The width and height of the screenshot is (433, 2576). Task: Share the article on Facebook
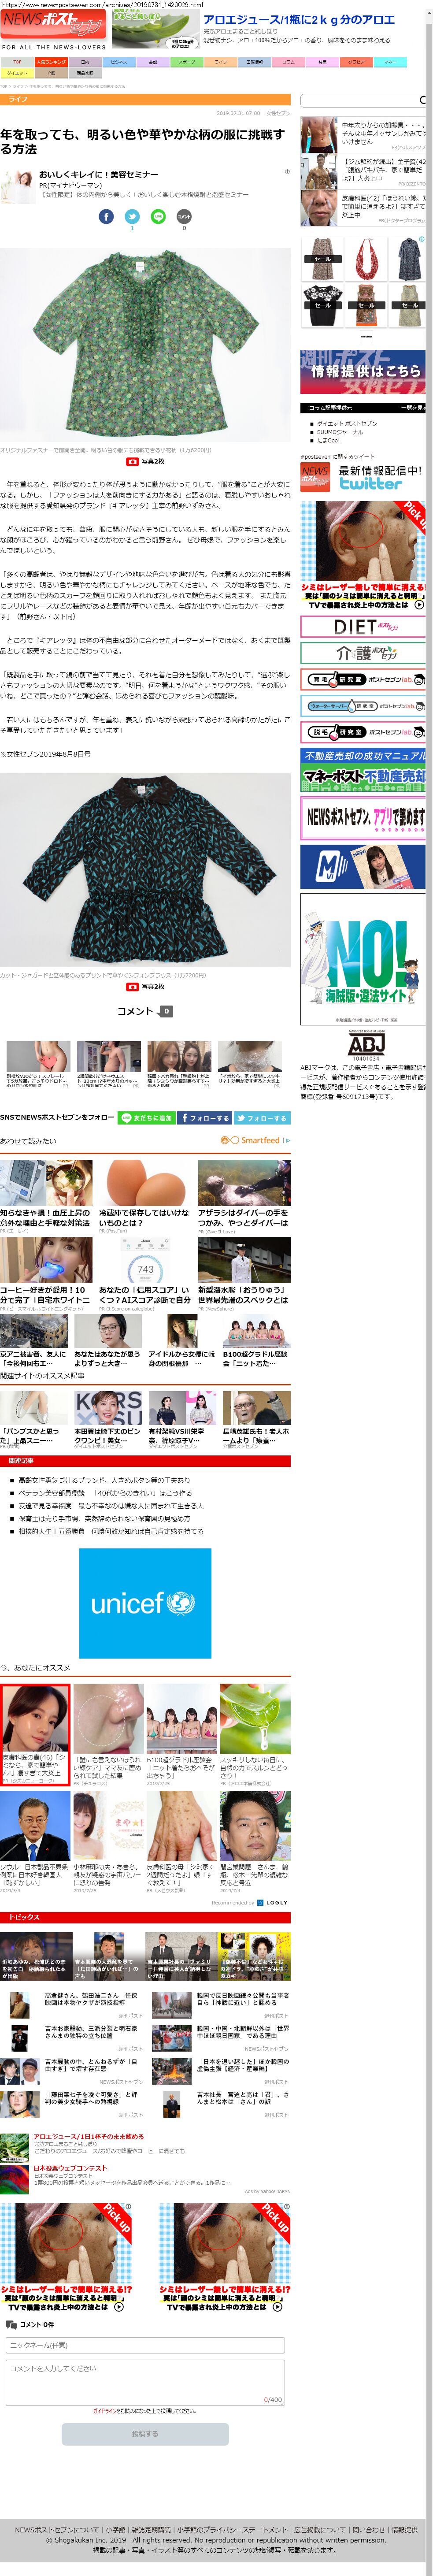106,217
